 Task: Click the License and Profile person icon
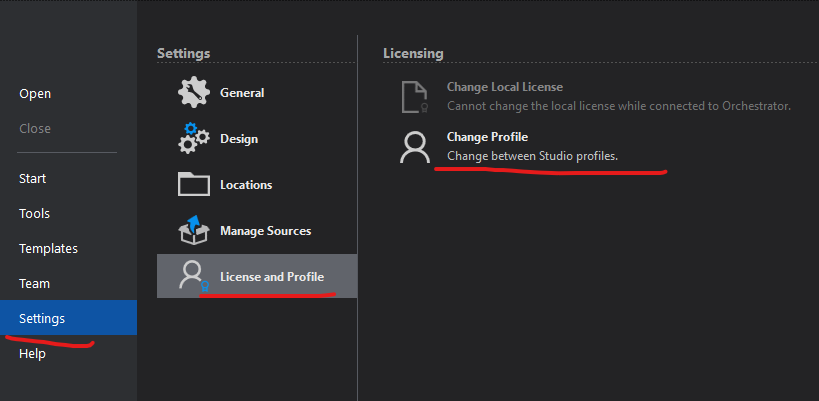(194, 276)
